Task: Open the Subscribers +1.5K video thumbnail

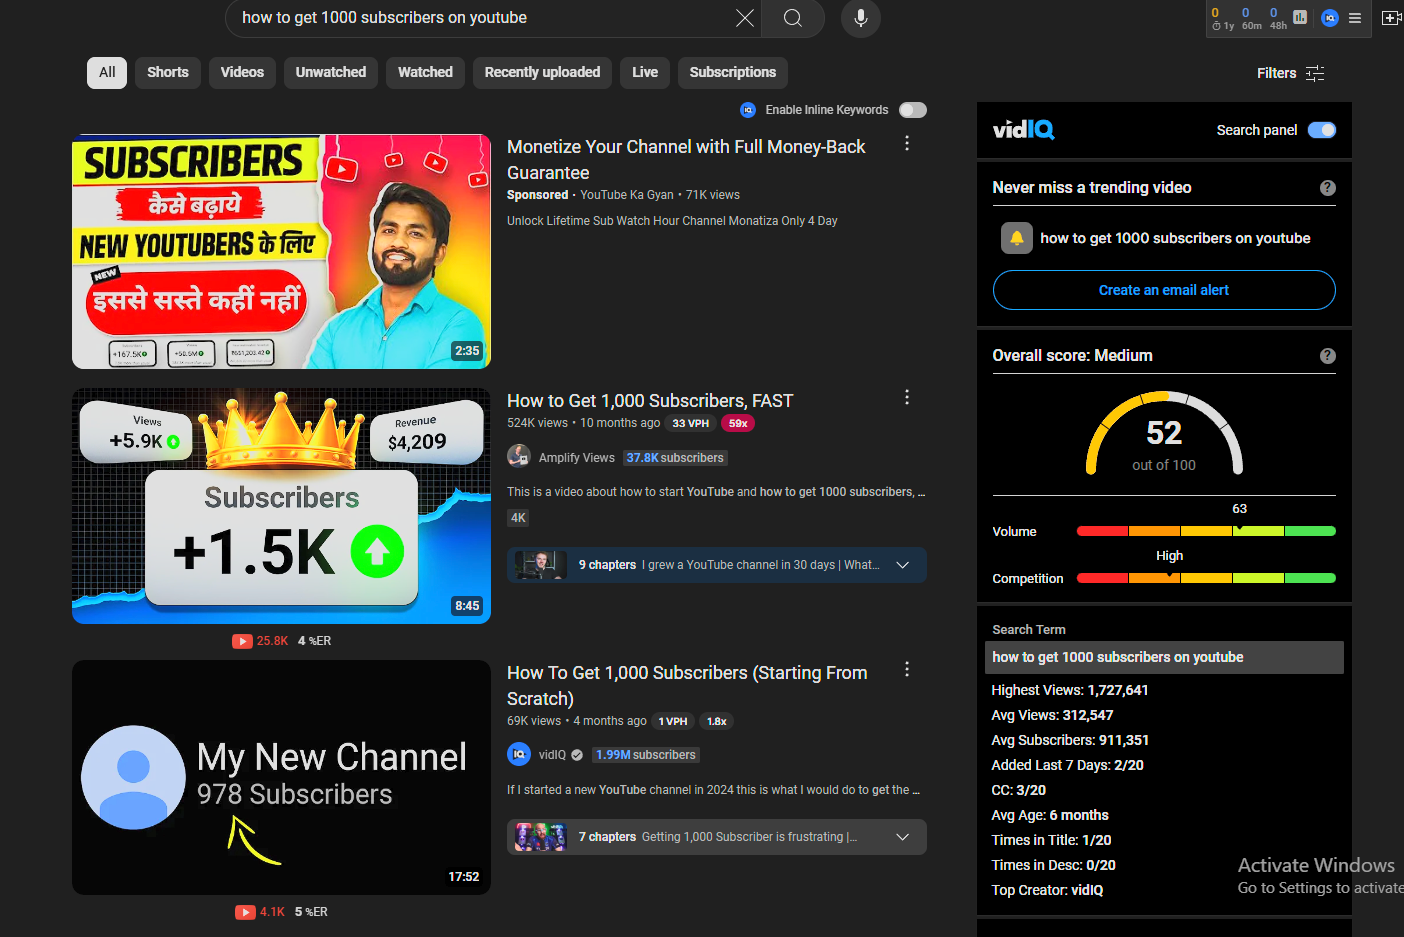Action: coord(281,506)
